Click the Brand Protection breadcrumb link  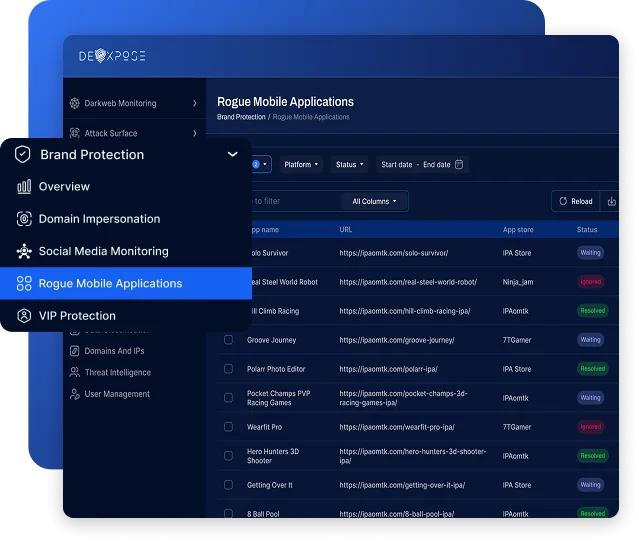point(241,117)
